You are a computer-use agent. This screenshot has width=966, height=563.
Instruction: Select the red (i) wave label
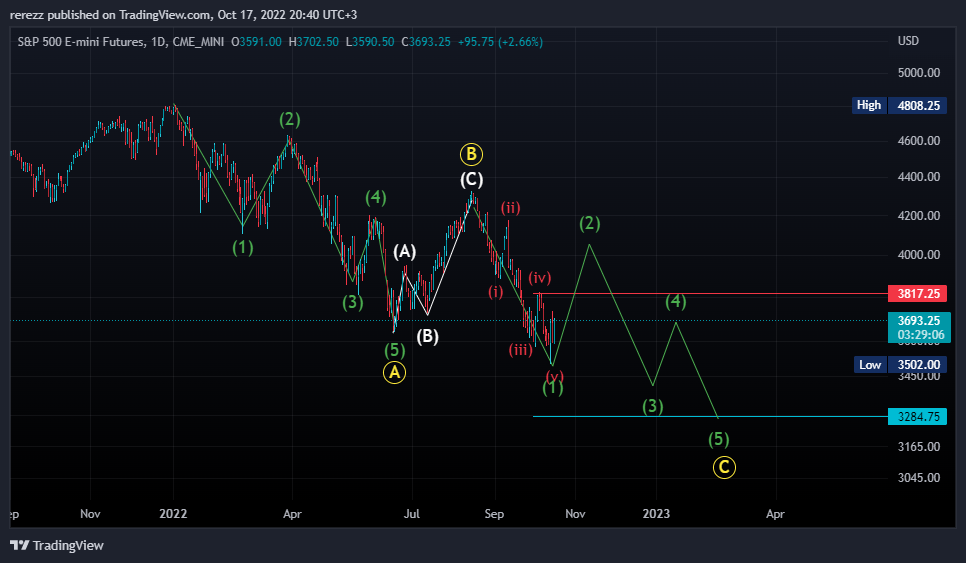(x=496, y=292)
